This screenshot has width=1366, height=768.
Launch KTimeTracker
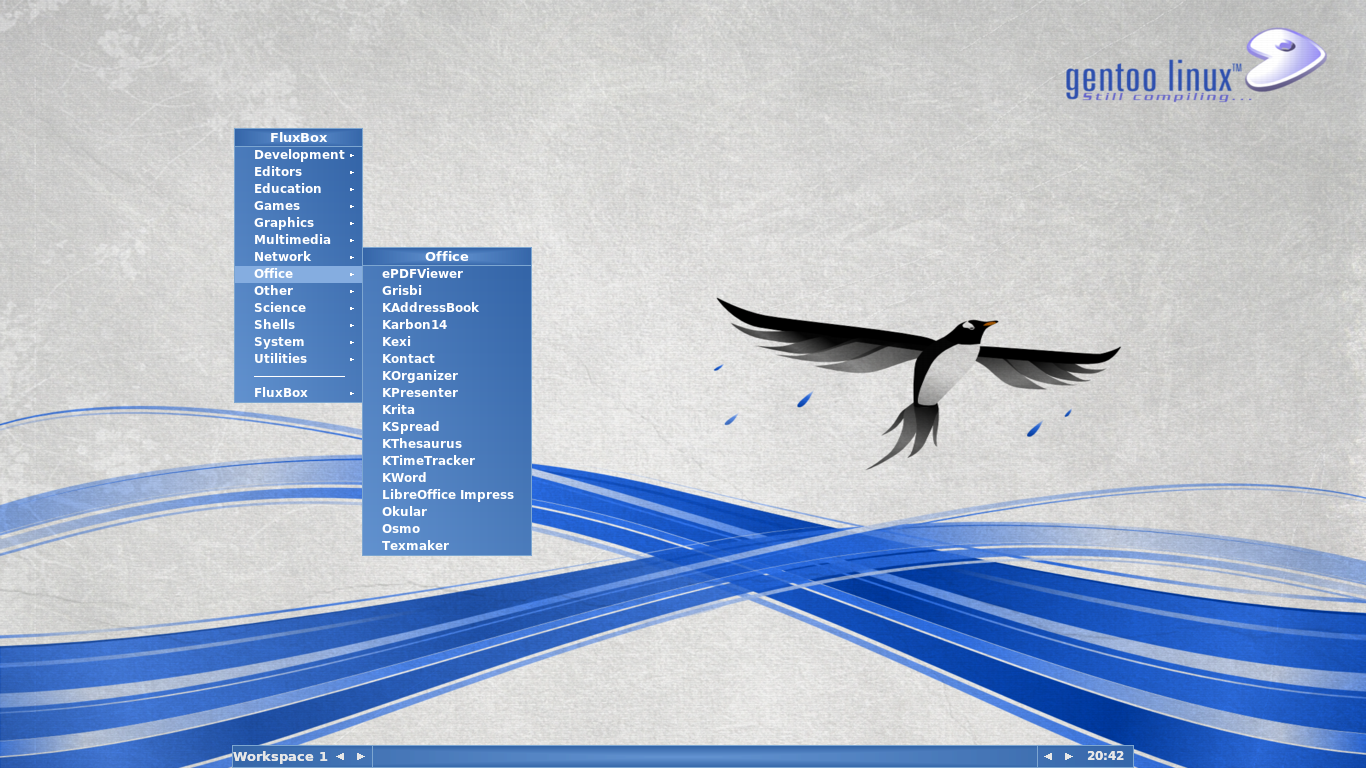click(x=446, y=461)
